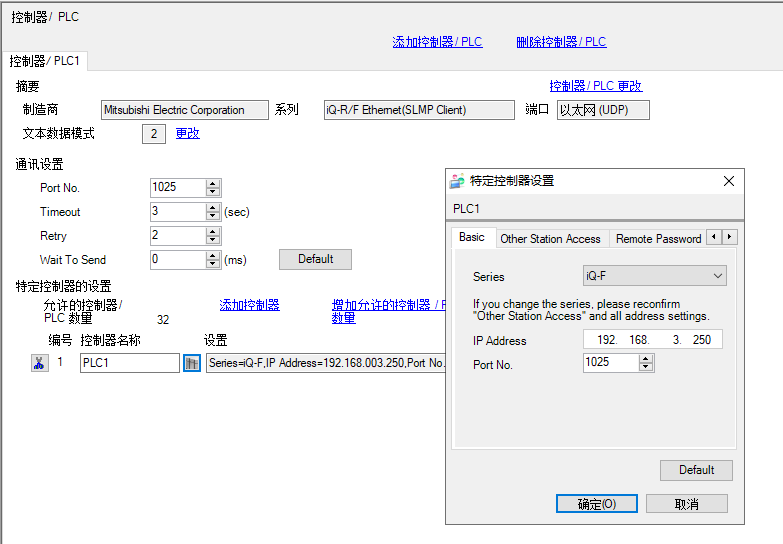Increase the dialog Port No. spinner
This screenshot has width=783, height=544.
point(646,360)
